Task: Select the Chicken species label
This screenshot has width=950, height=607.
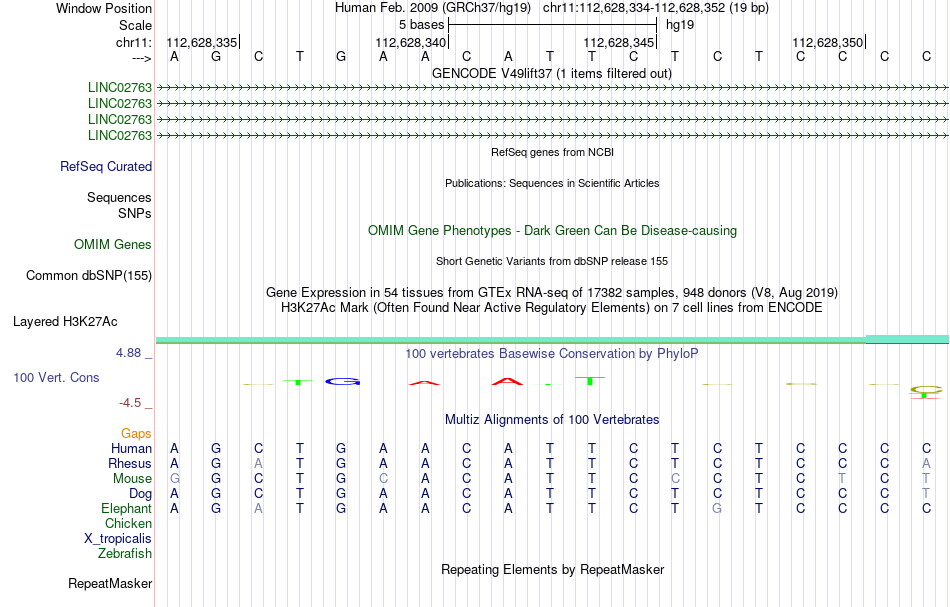Action: [x=128, y=523]
